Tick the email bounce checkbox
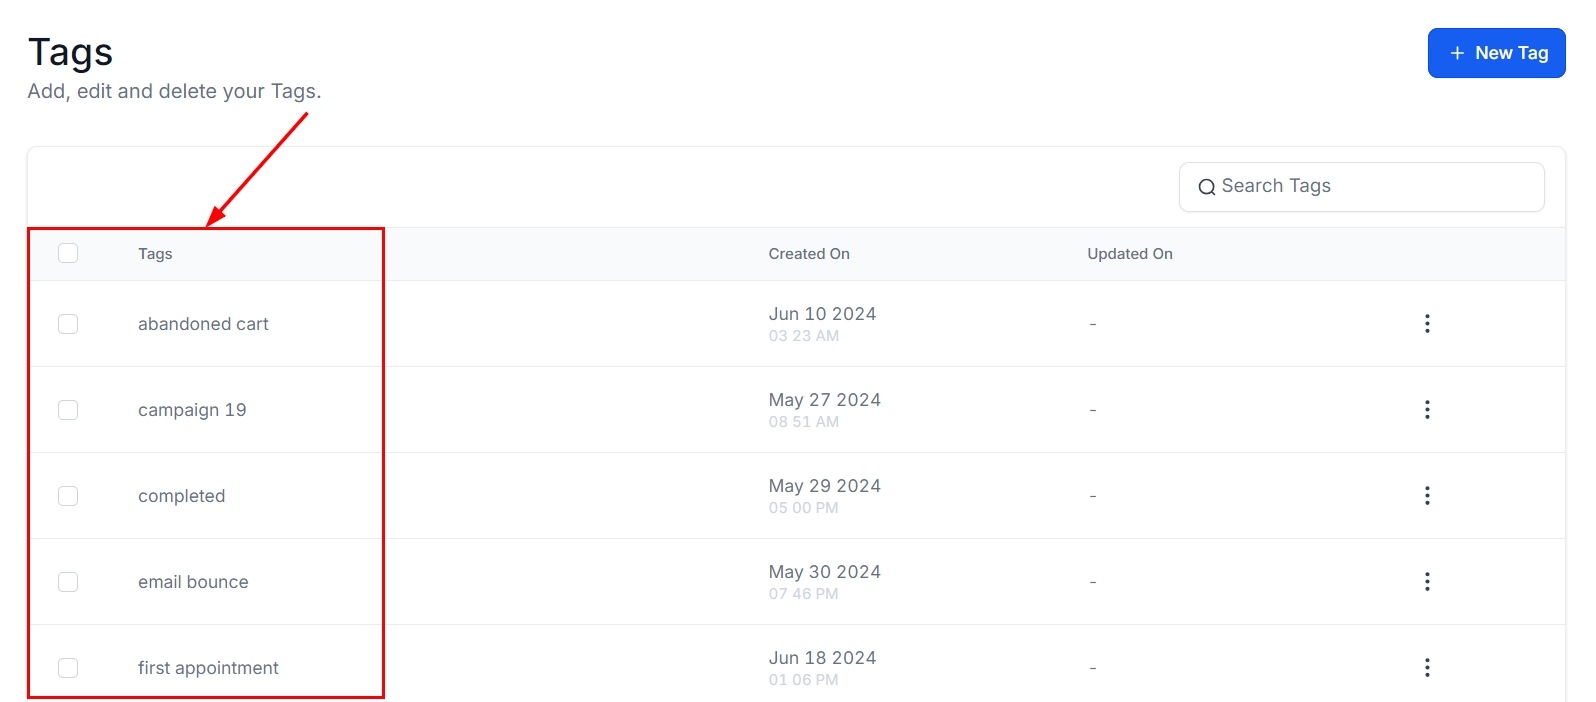This screenshot has width=1596, height=702. [x=68, y=582]
